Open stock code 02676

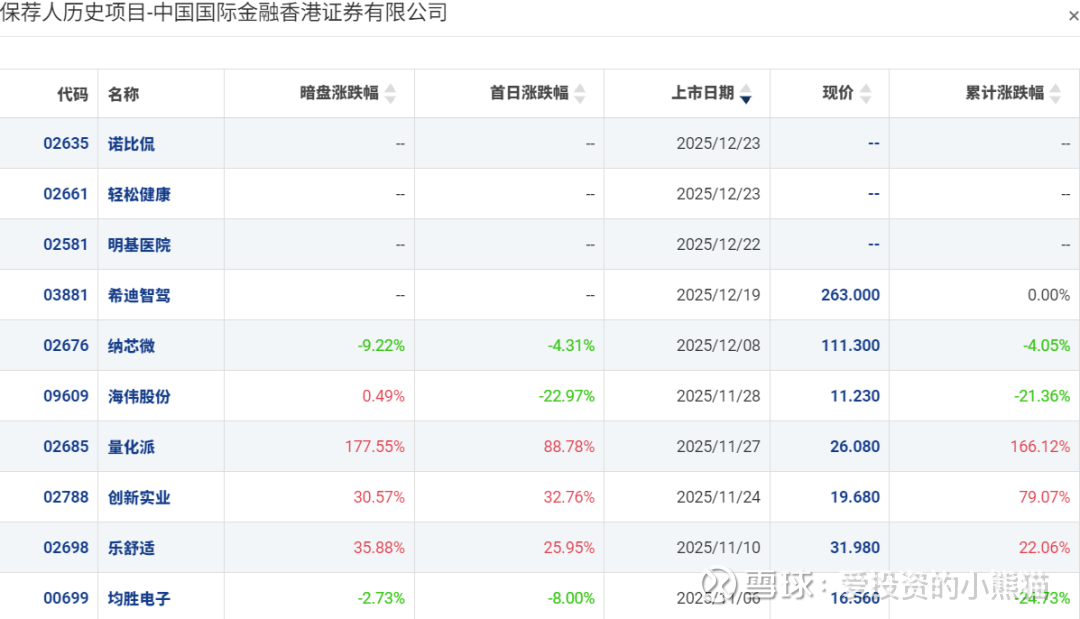(x=66, y=346)
